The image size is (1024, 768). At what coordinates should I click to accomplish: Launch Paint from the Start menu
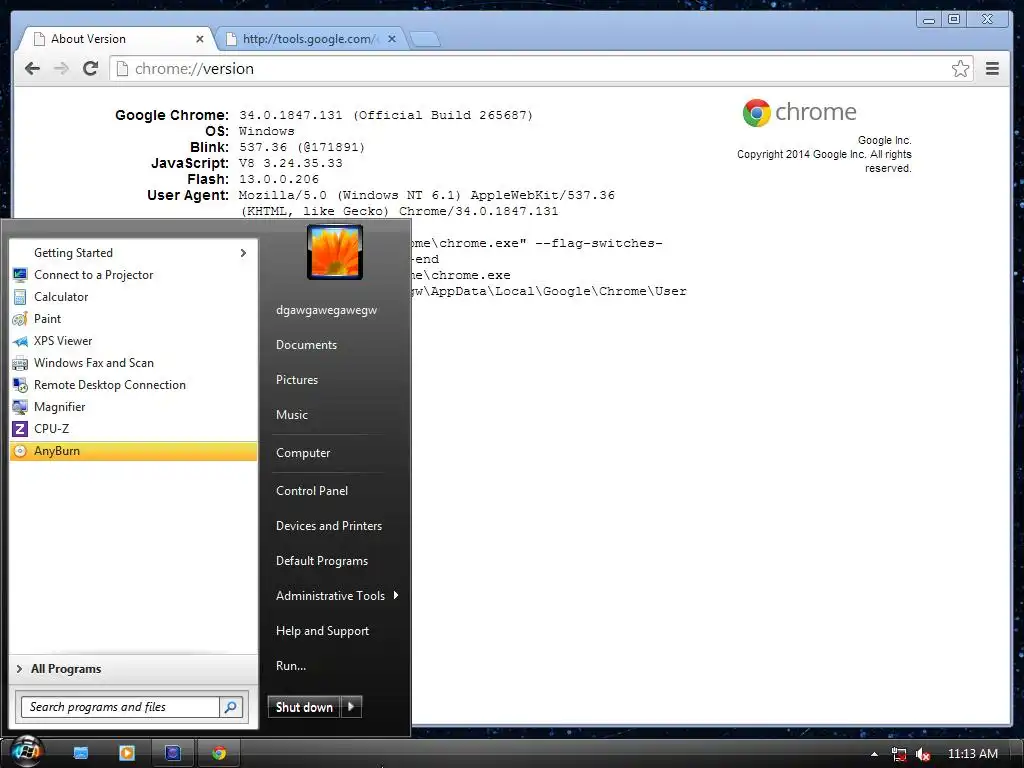coord(134,319)
